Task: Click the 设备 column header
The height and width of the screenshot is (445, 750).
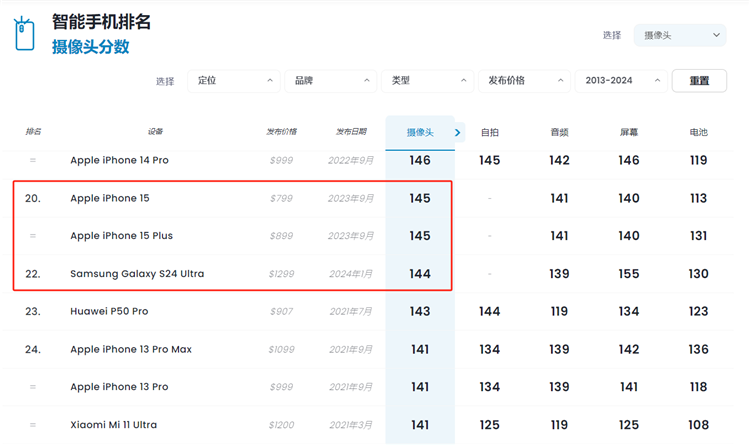Action: [155, 132]
